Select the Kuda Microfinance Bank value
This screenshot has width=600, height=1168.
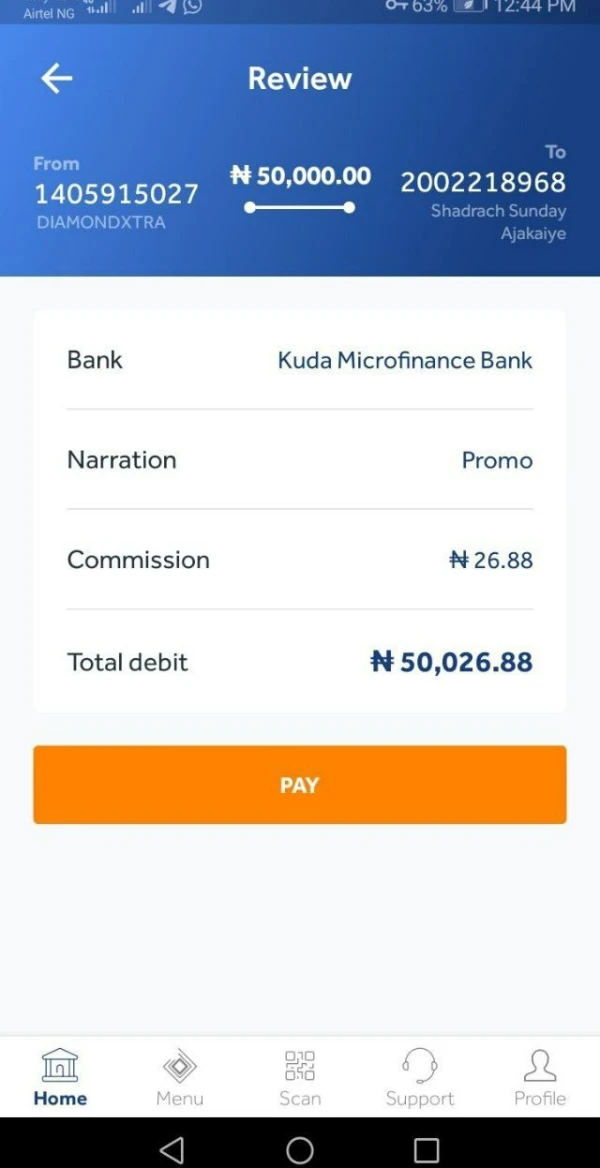pos(405,360)
